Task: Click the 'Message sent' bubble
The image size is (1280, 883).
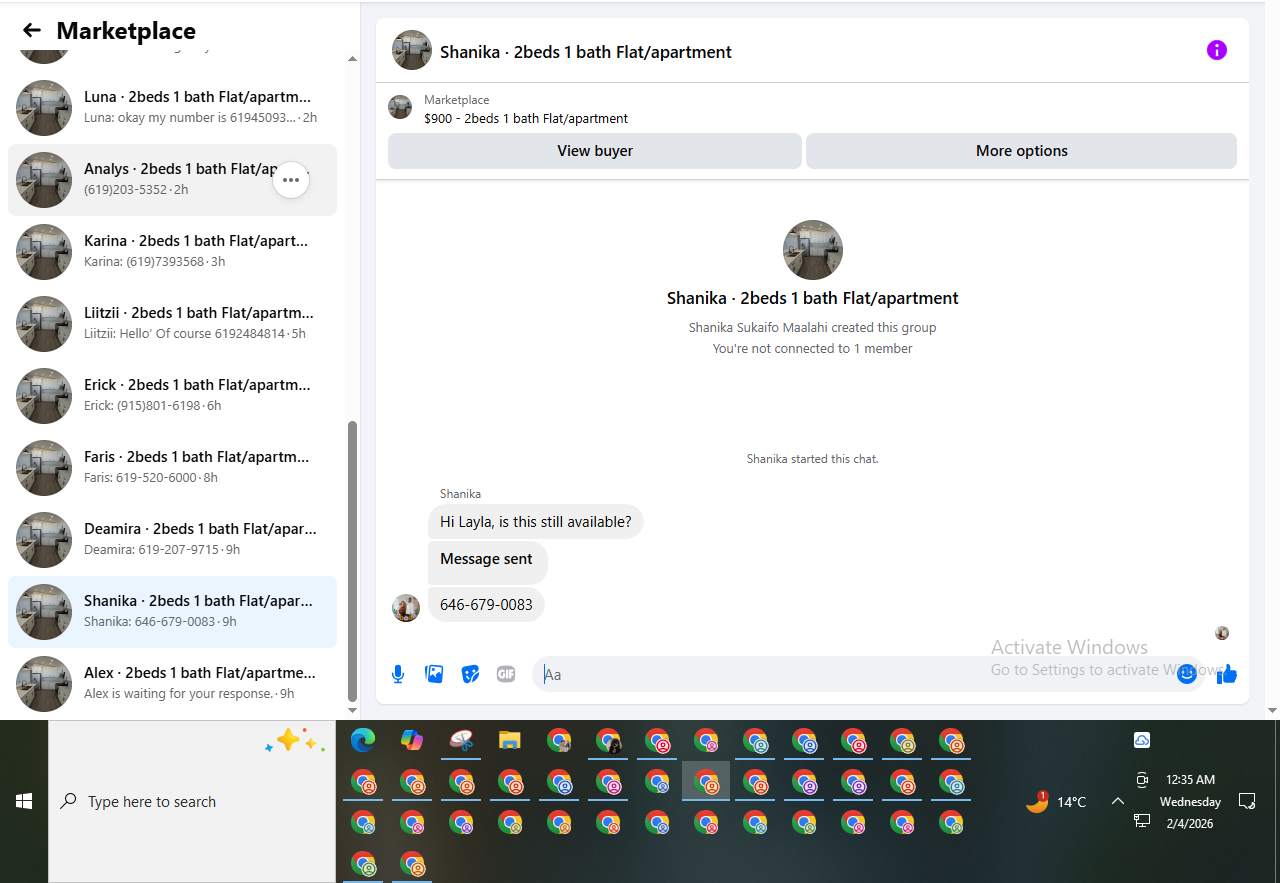Action: click(487, 561)
